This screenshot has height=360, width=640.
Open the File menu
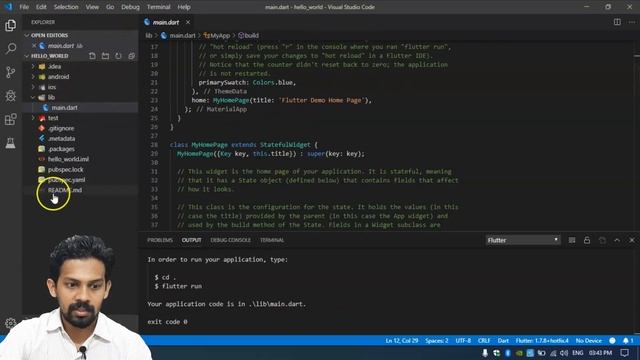pos(24,7)
